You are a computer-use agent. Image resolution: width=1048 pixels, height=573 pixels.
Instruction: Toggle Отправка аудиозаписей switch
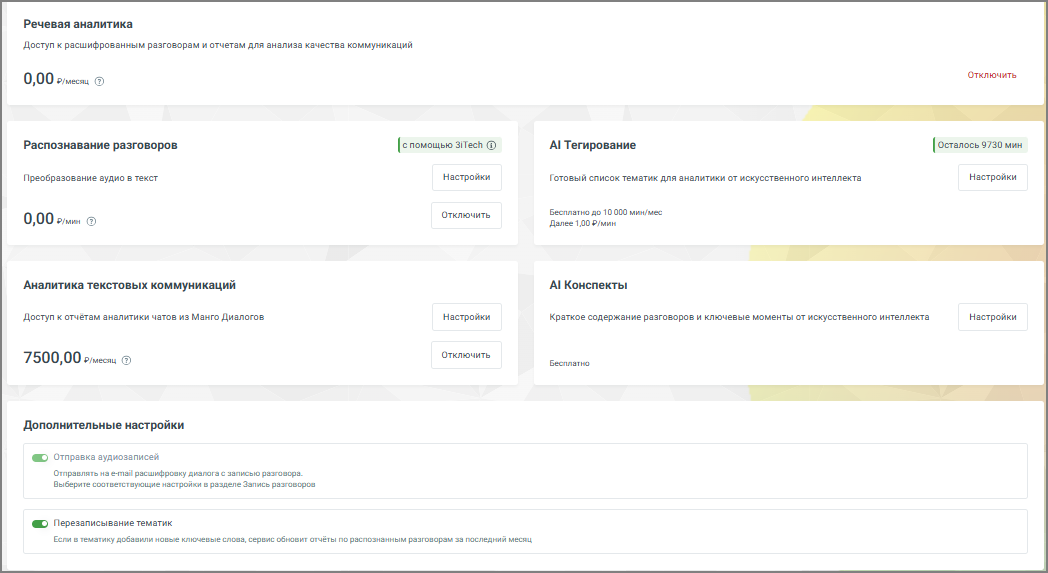(40, 457)
